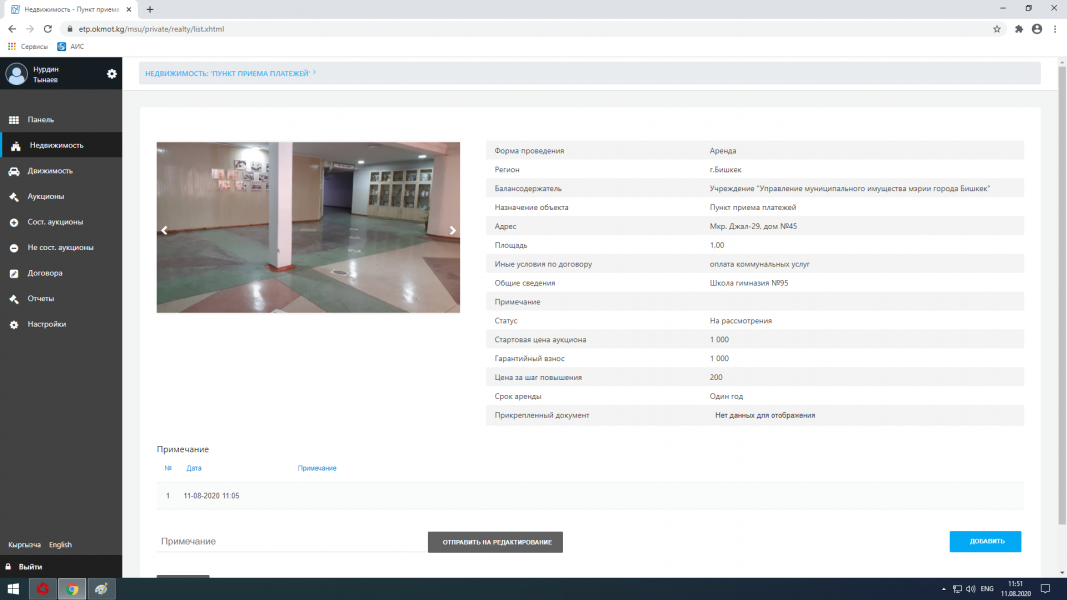Click Выйти to log out
This screenshot has height=600, width=1067.
(x=30, y=567)
